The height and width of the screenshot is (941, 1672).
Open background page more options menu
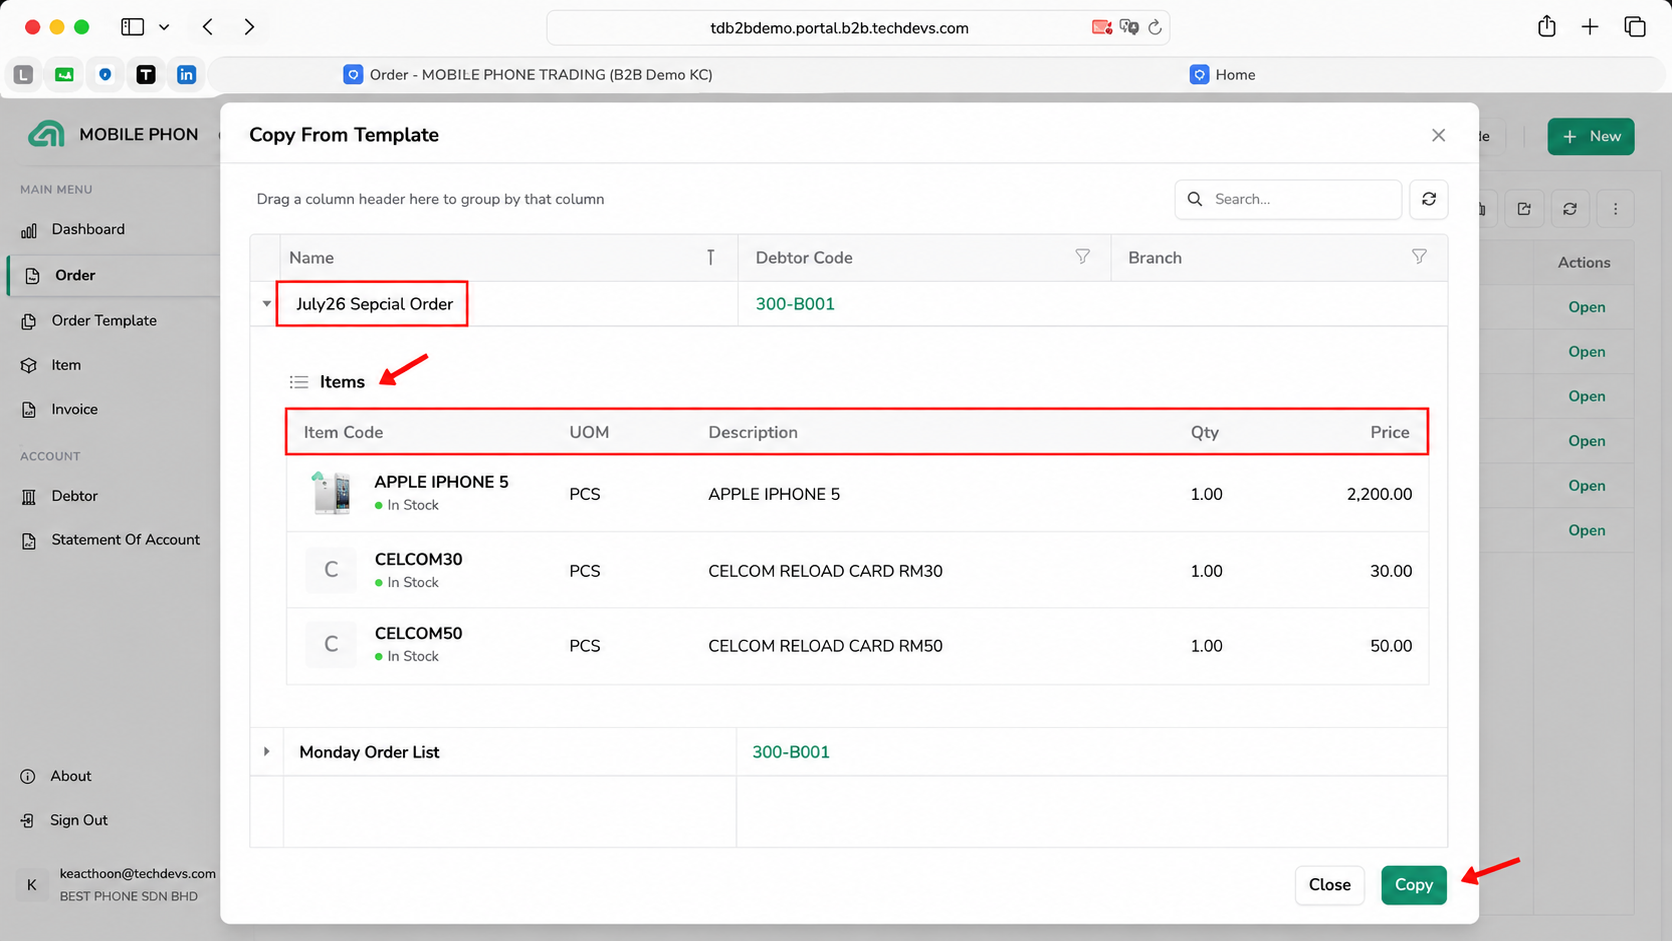pyautogui.click(x=1615, y=209)
